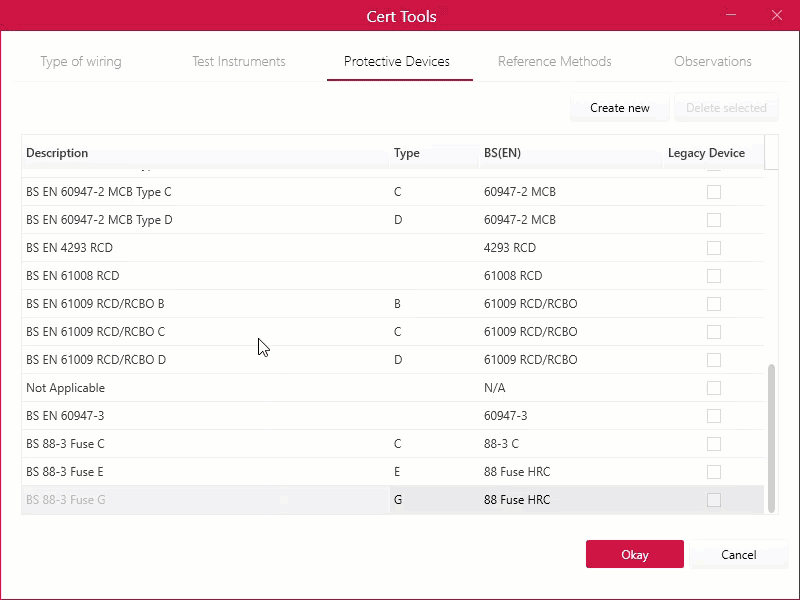Confirm with the Okay button
This screenshot has width=800, height=600.
635,554
